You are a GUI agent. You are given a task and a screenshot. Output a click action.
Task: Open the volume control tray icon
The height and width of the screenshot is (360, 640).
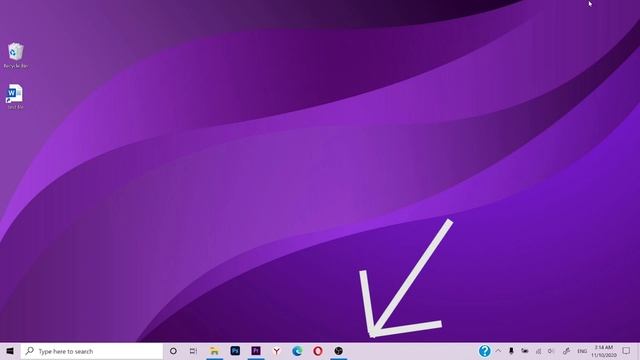tap(551, 351)
